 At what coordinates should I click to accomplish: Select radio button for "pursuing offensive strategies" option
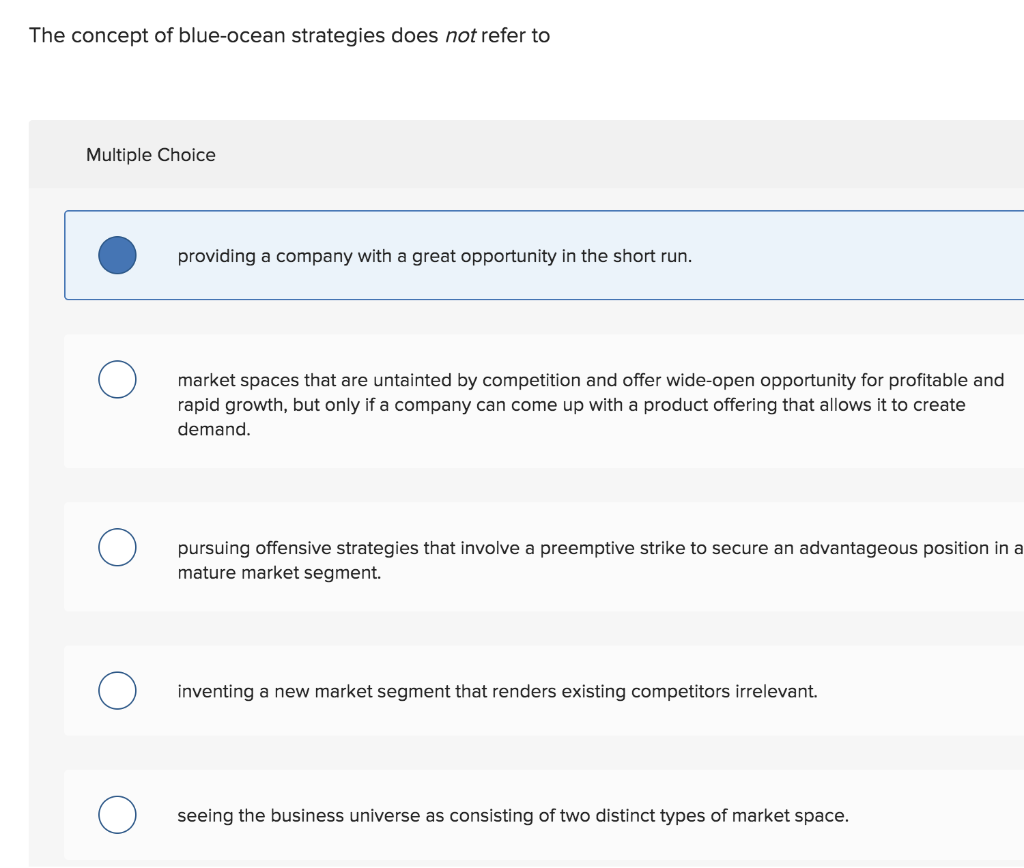(x=117, y=547)
